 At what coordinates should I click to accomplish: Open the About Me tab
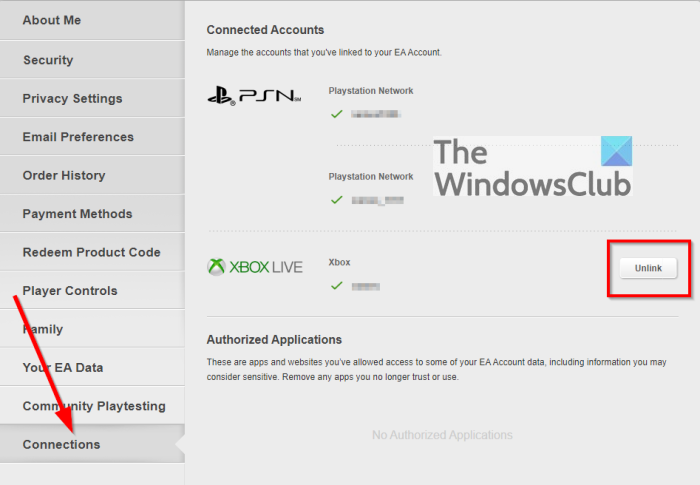[52, 20]
